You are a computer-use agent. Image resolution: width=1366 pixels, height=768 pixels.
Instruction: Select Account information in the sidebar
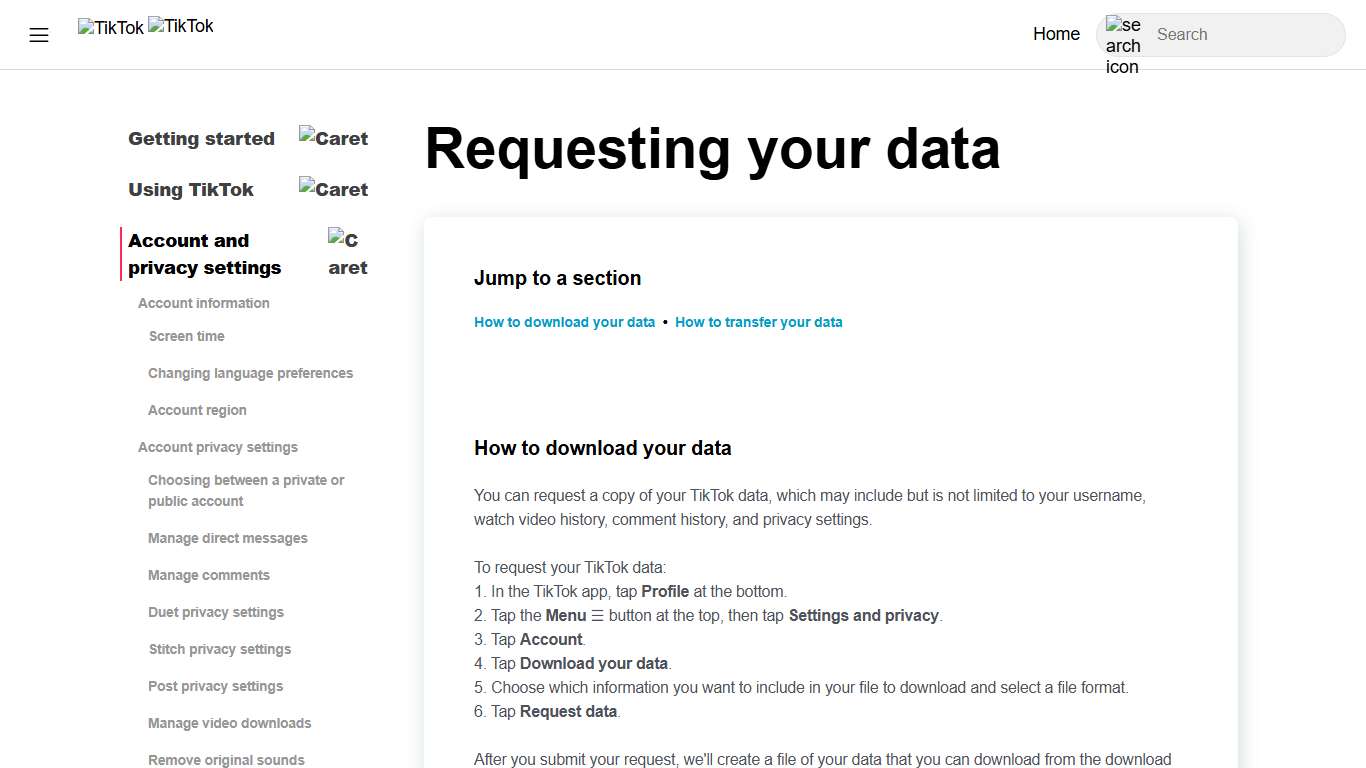tap(204, 303)
